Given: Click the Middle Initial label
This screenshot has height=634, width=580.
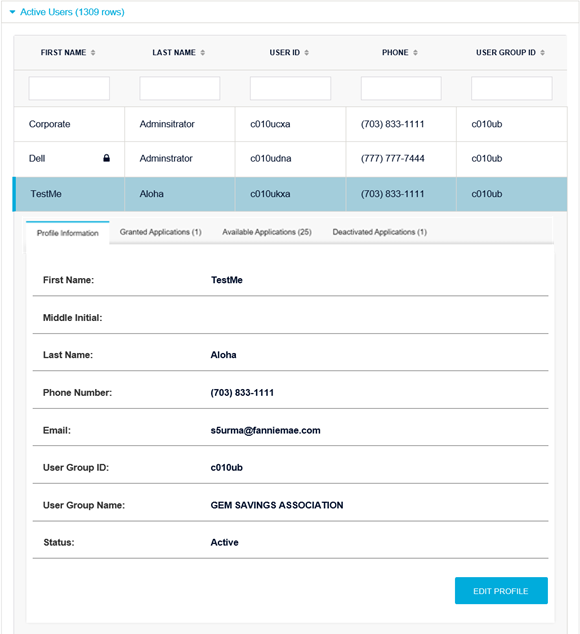Looking at the screenshot, I should coord(72,318).
